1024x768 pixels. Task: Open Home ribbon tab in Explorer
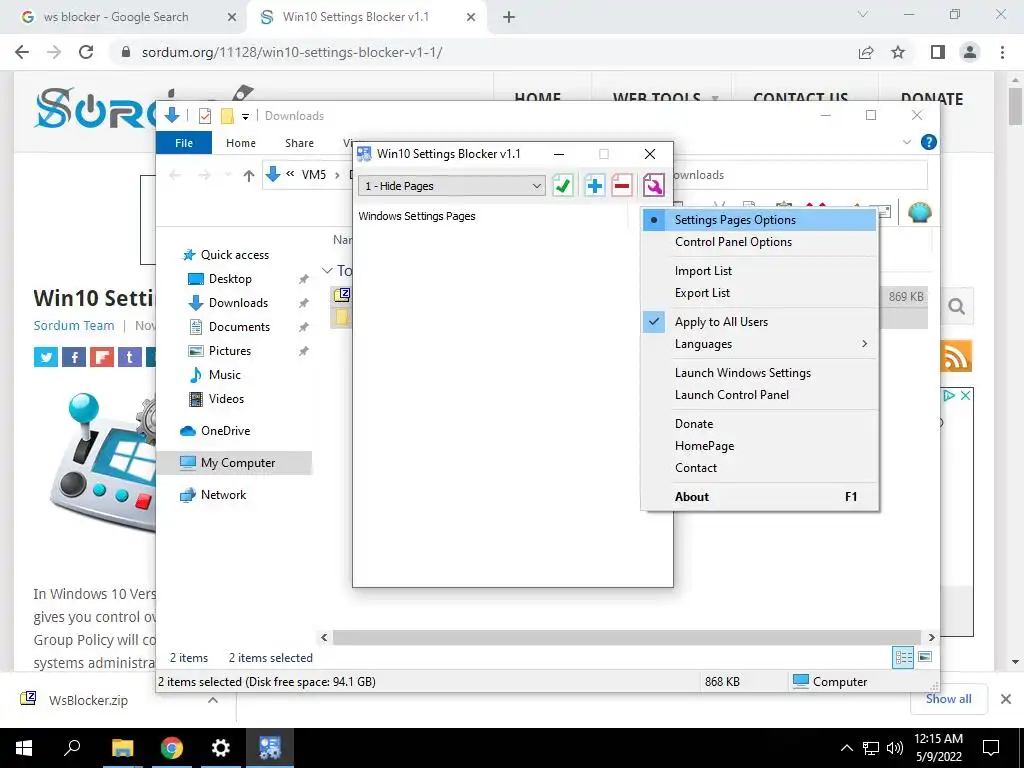point(241,142)
